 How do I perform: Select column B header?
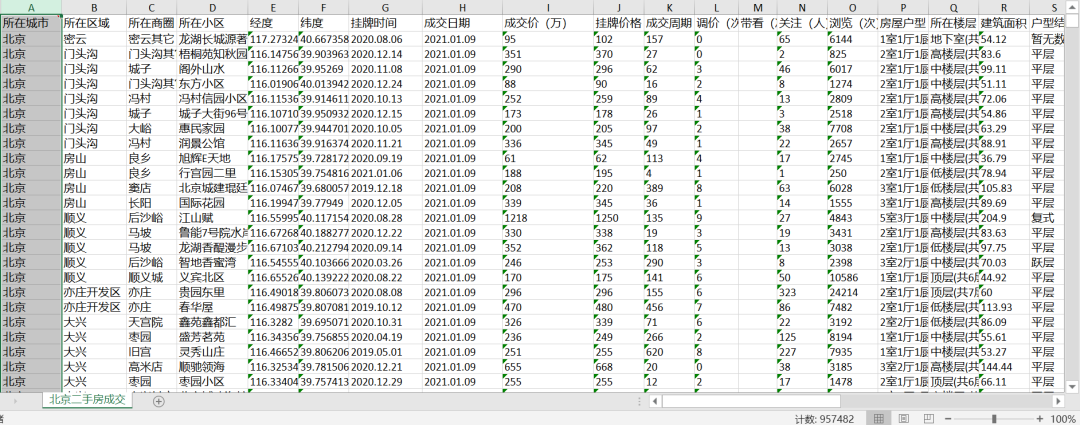pyautogui.click(x=94, y=8)
